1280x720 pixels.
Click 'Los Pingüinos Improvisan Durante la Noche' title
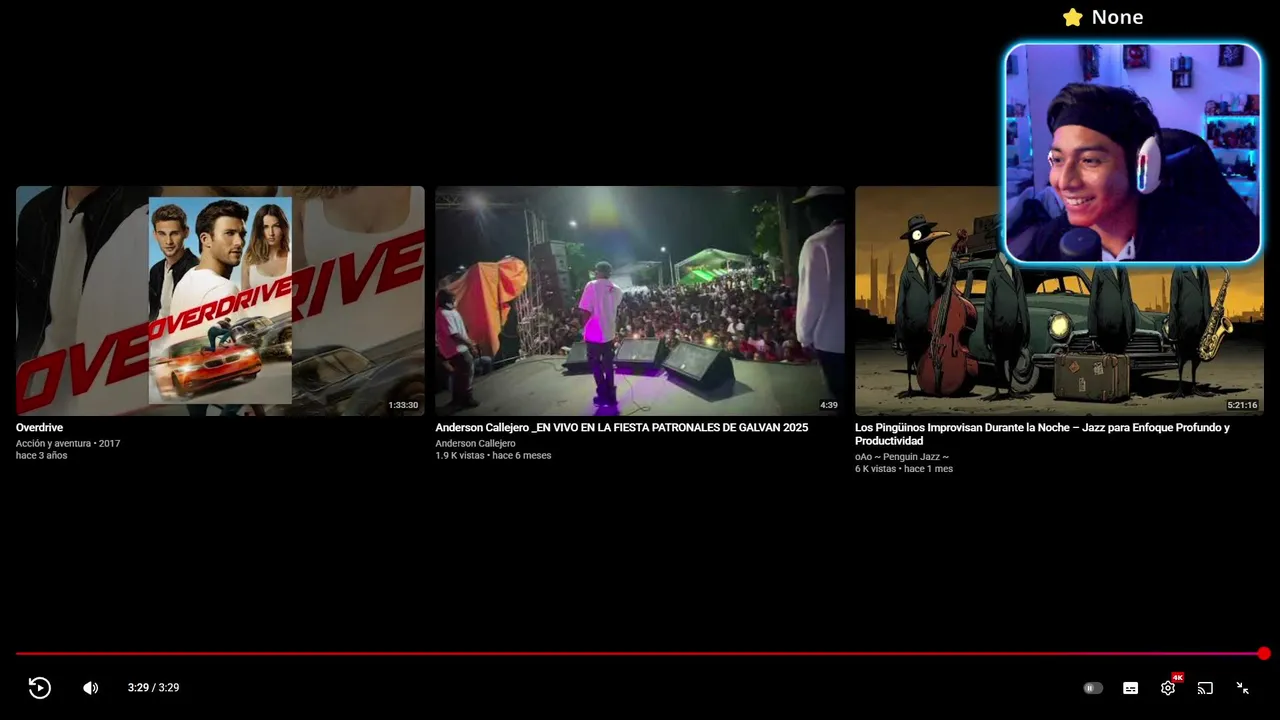(1042, 434)
